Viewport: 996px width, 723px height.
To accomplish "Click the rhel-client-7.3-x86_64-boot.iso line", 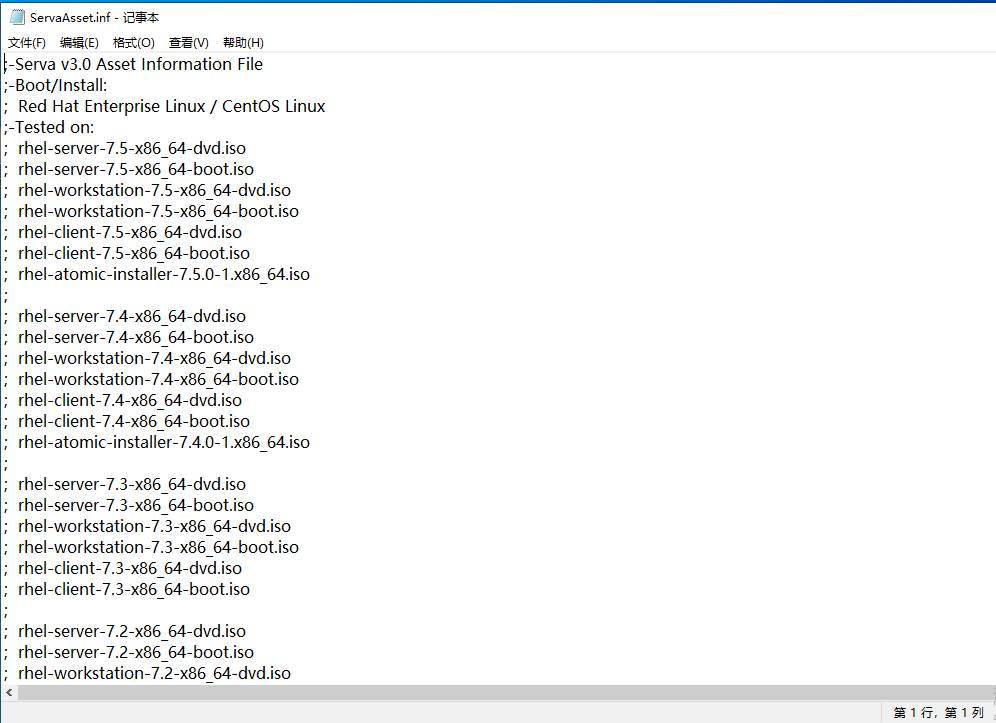I will coord(133,589).
